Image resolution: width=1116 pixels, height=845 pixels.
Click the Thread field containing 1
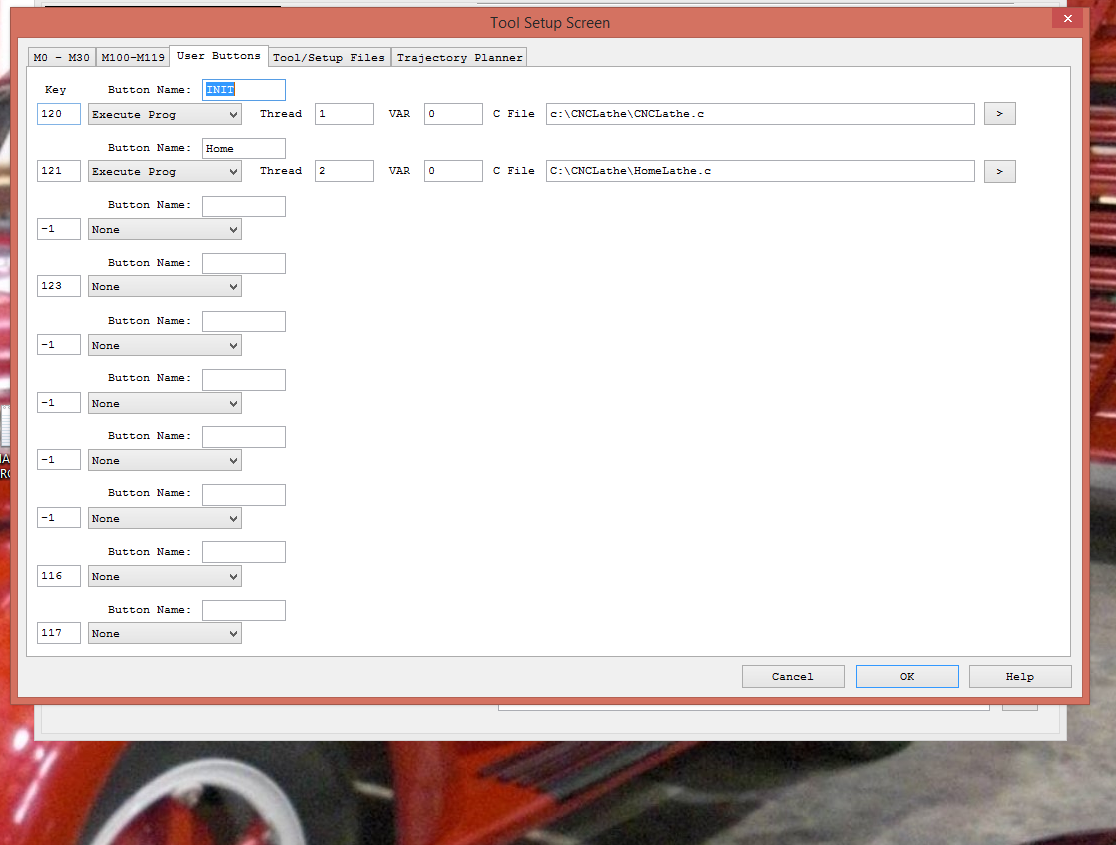344,114
